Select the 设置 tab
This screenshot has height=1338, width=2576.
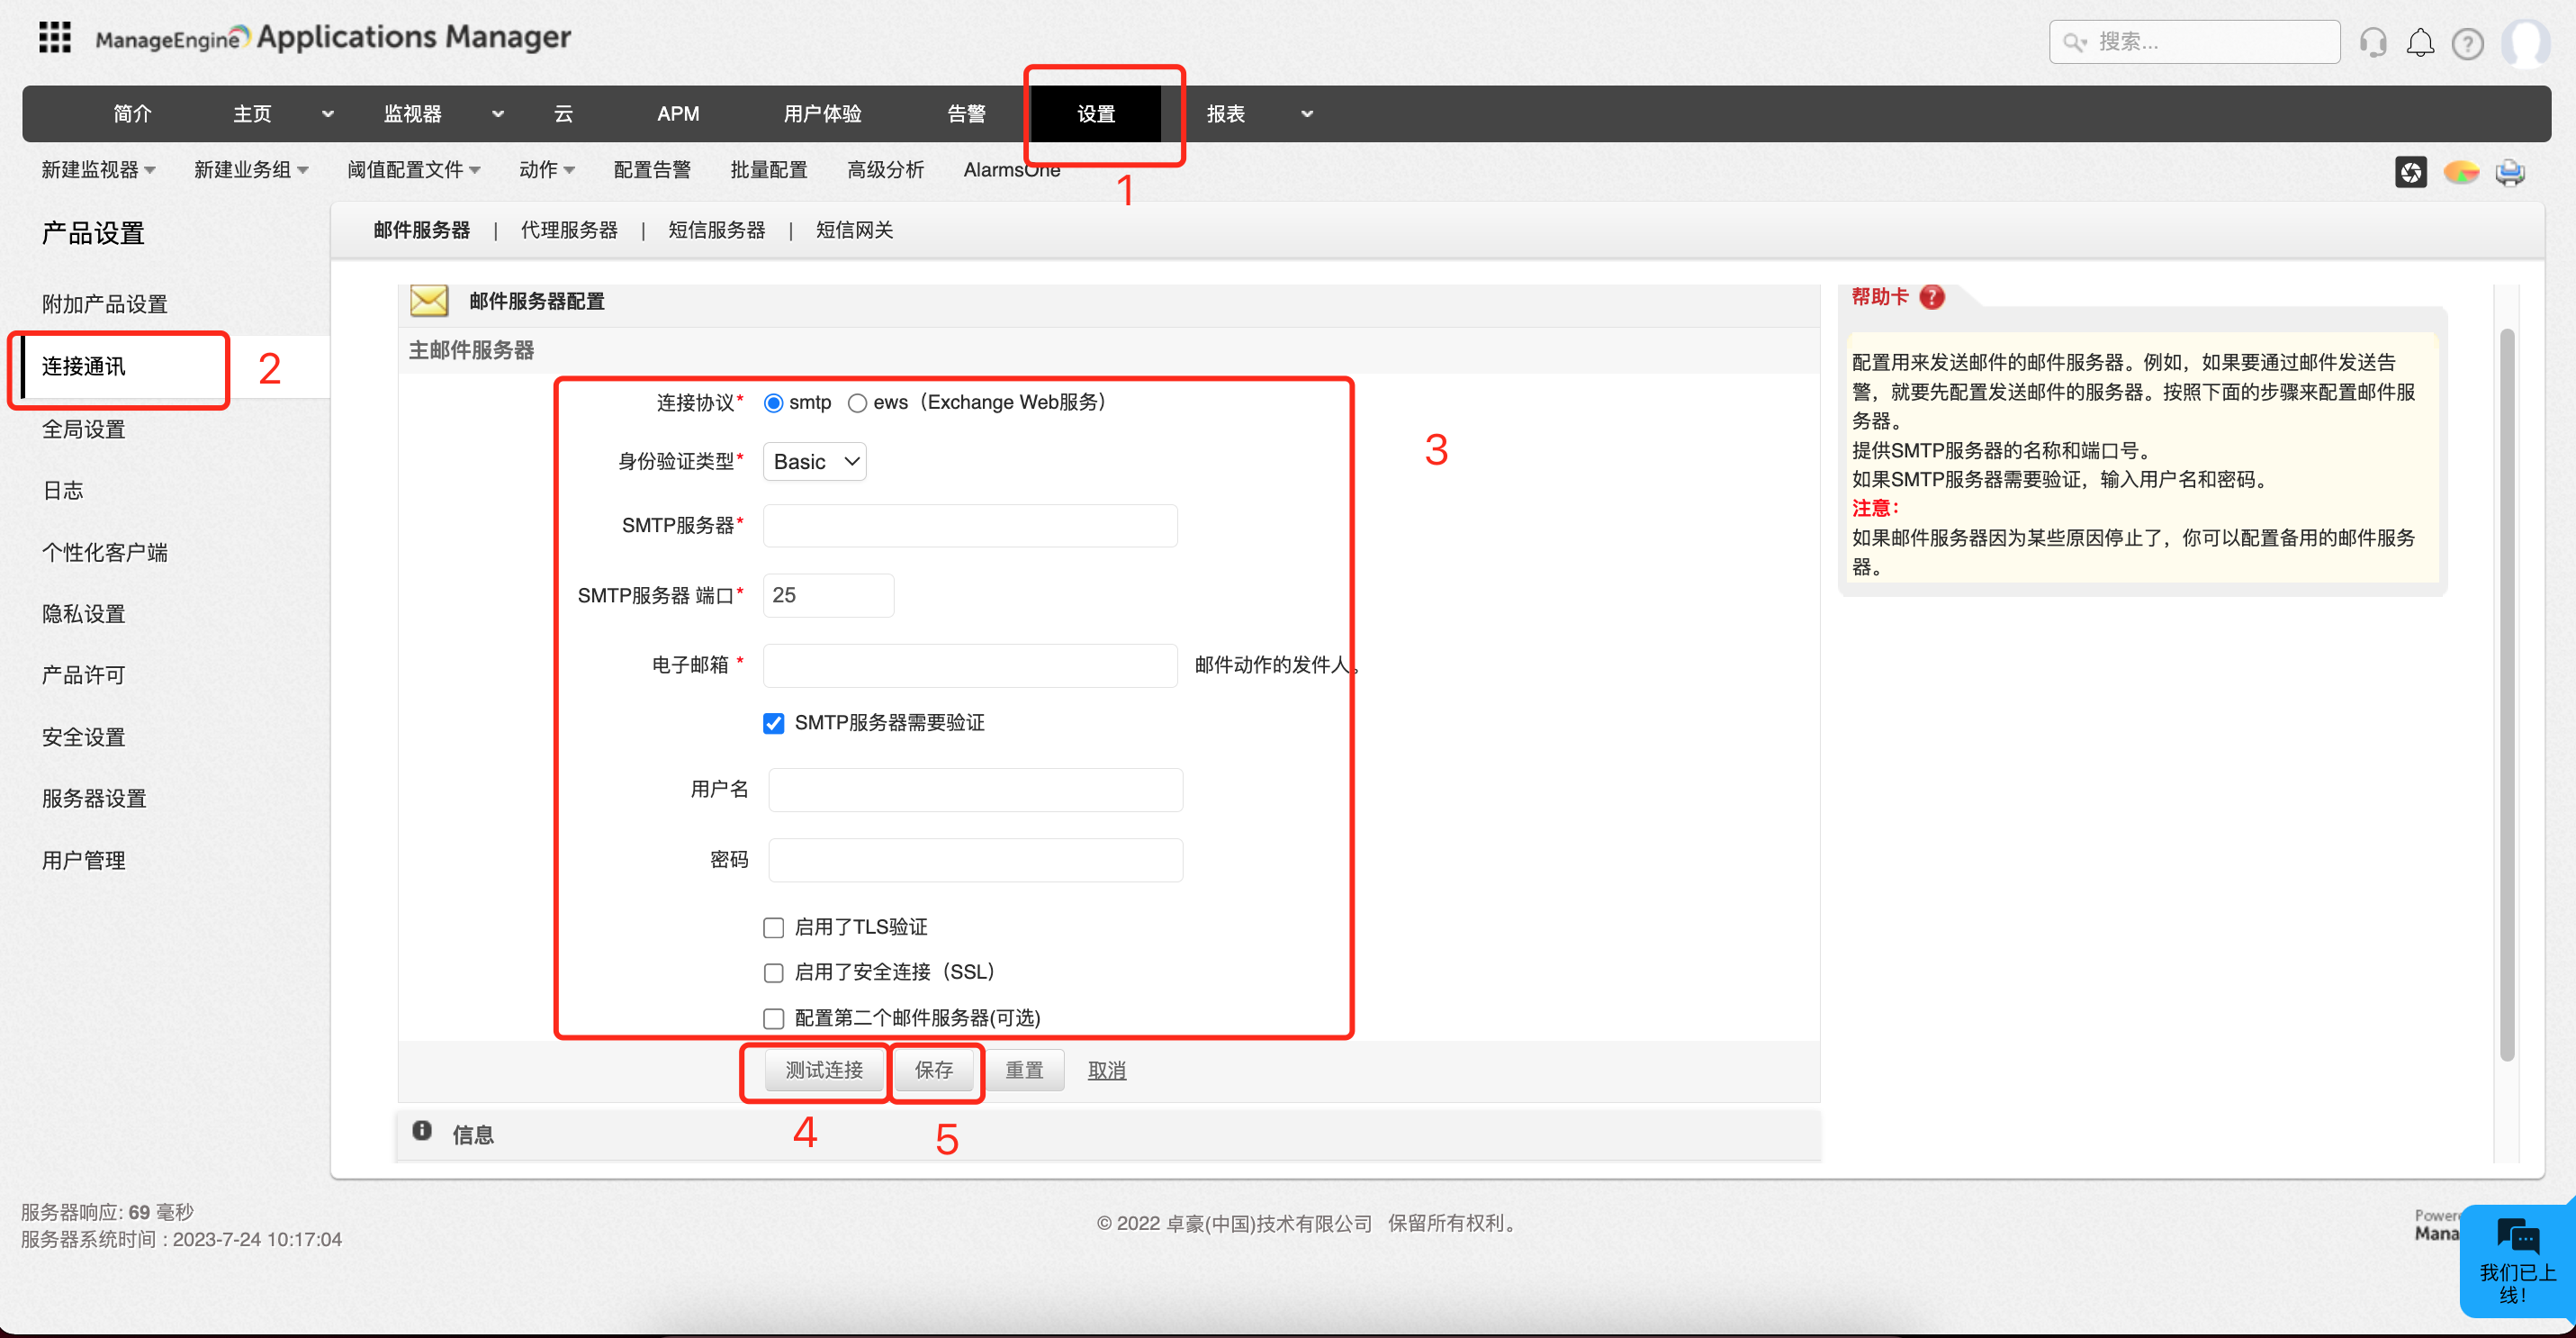(x=1096, y=114)
